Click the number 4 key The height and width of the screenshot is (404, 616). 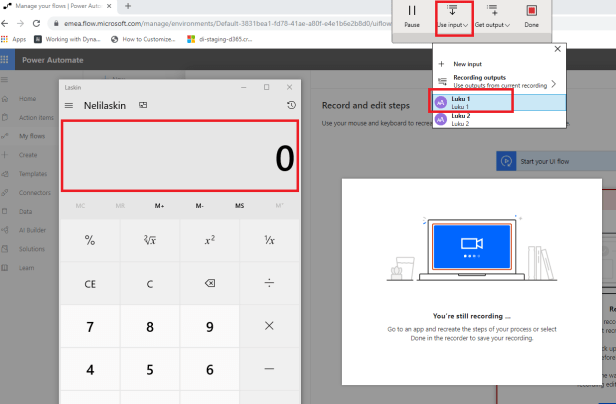pyautogui.click(x=90, y=369)
